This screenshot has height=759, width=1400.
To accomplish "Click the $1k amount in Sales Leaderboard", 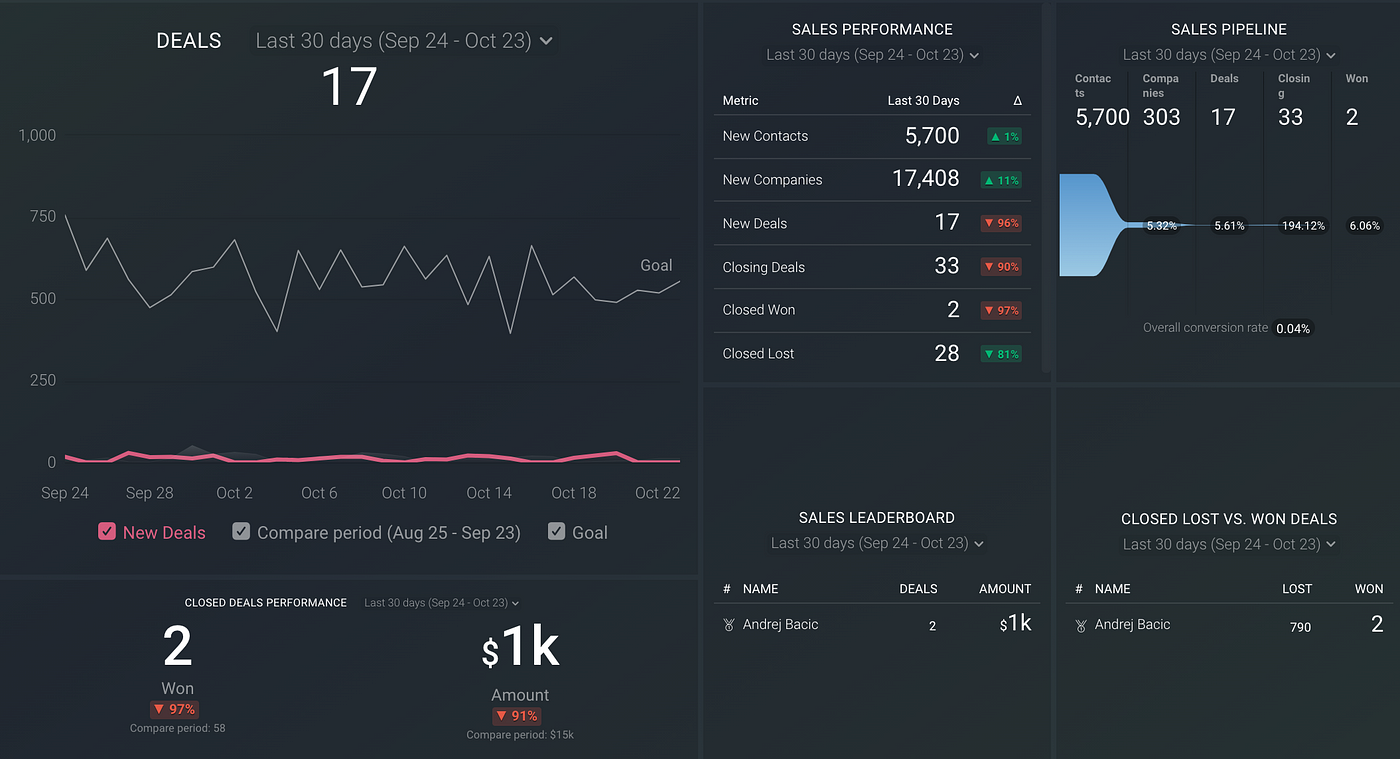I will [x=1015, y=624].
